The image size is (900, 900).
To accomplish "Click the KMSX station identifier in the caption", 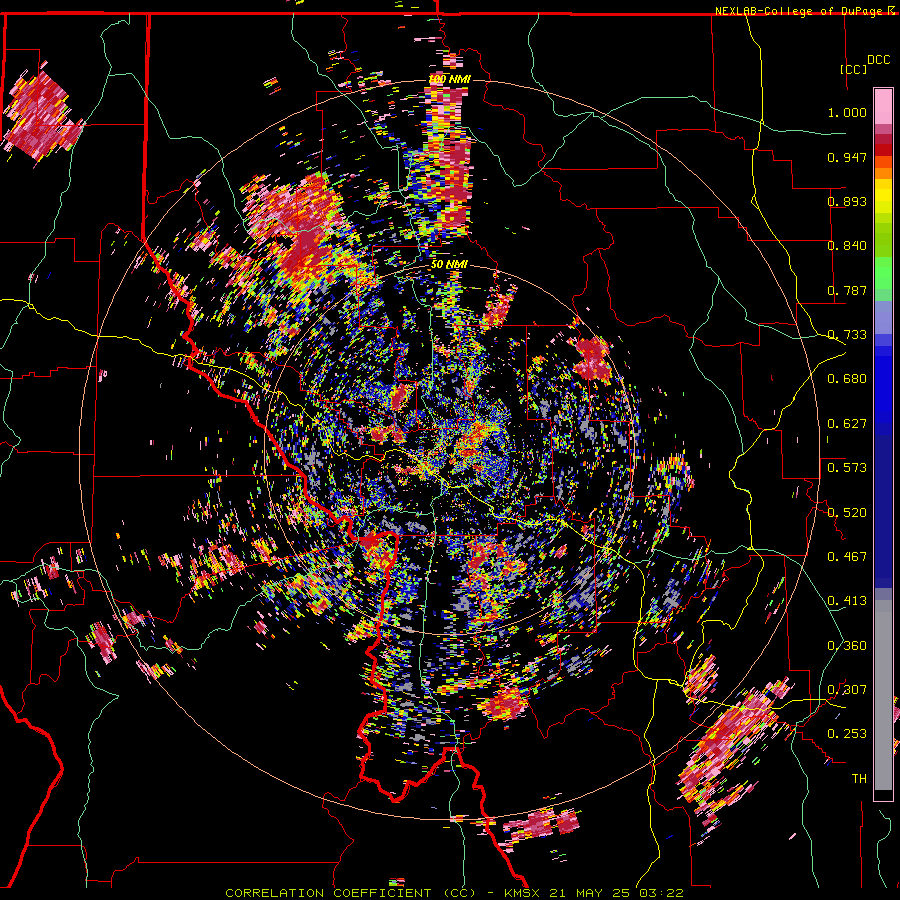I will pyautogui.click(x=522, y=893).
